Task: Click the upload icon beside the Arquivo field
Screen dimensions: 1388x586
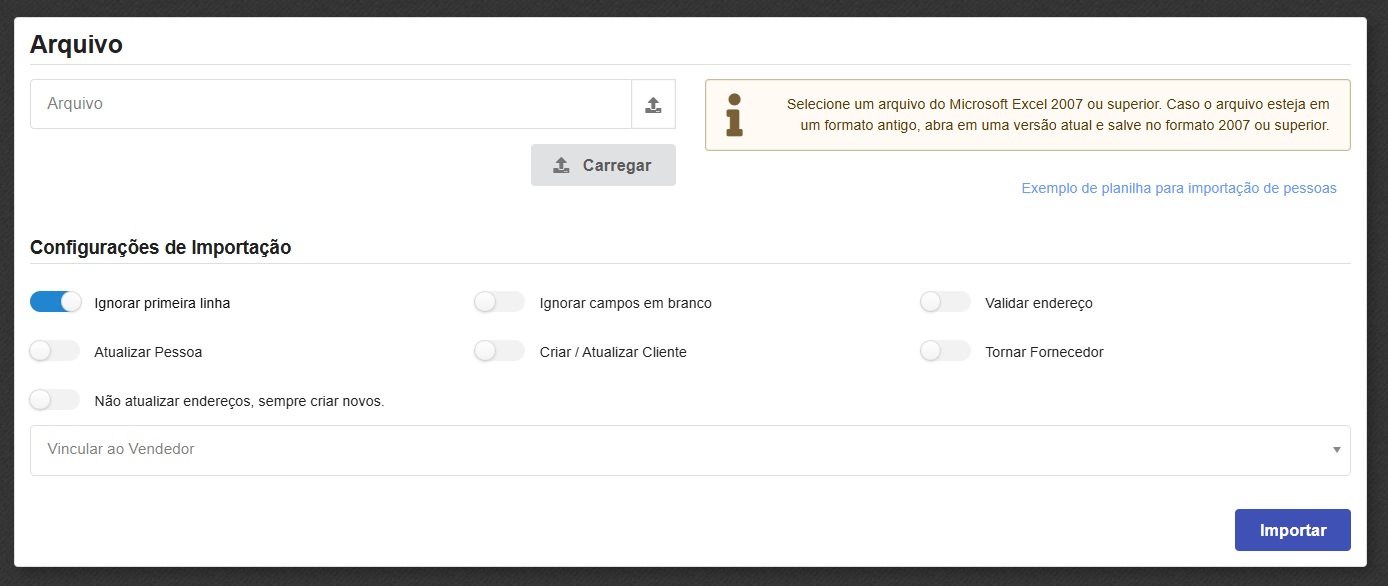Action: coord(653,105)
